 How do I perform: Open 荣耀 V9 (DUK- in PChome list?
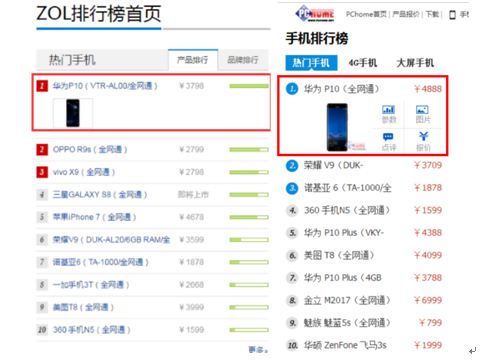coord(333,165)
